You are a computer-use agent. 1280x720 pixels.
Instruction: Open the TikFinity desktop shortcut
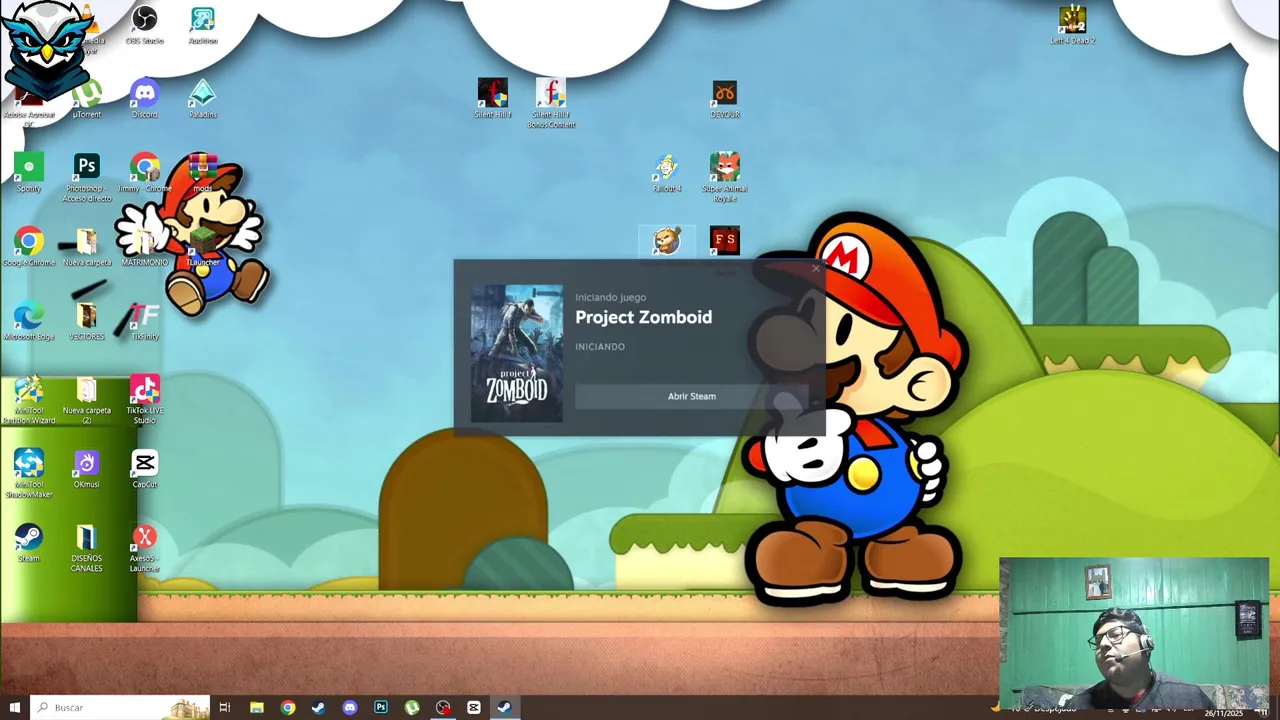coord(145,322)
